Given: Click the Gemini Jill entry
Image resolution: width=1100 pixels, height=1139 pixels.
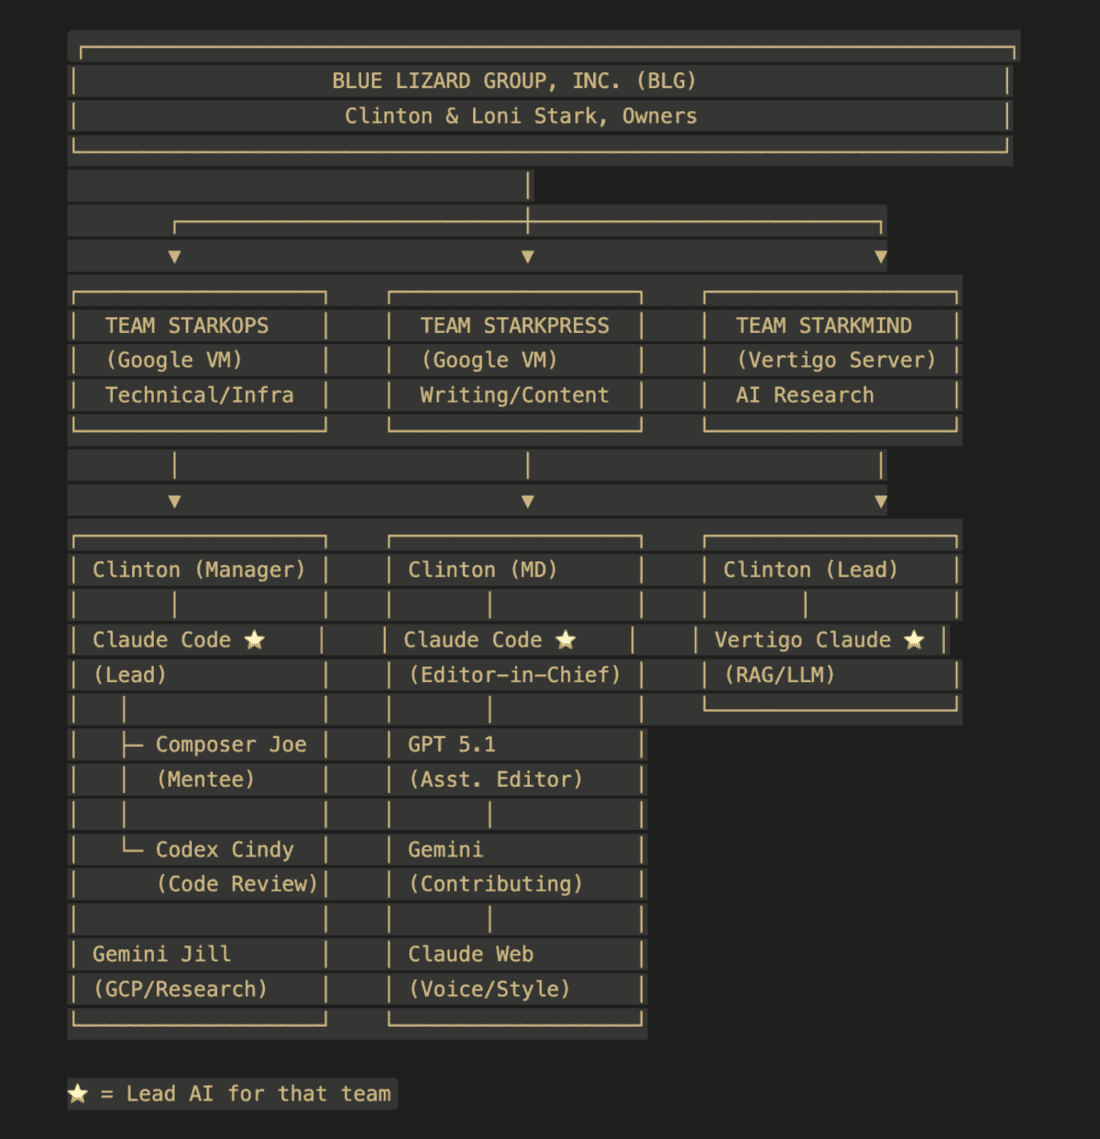Looking at the screenshot, I should coord(161,954).
